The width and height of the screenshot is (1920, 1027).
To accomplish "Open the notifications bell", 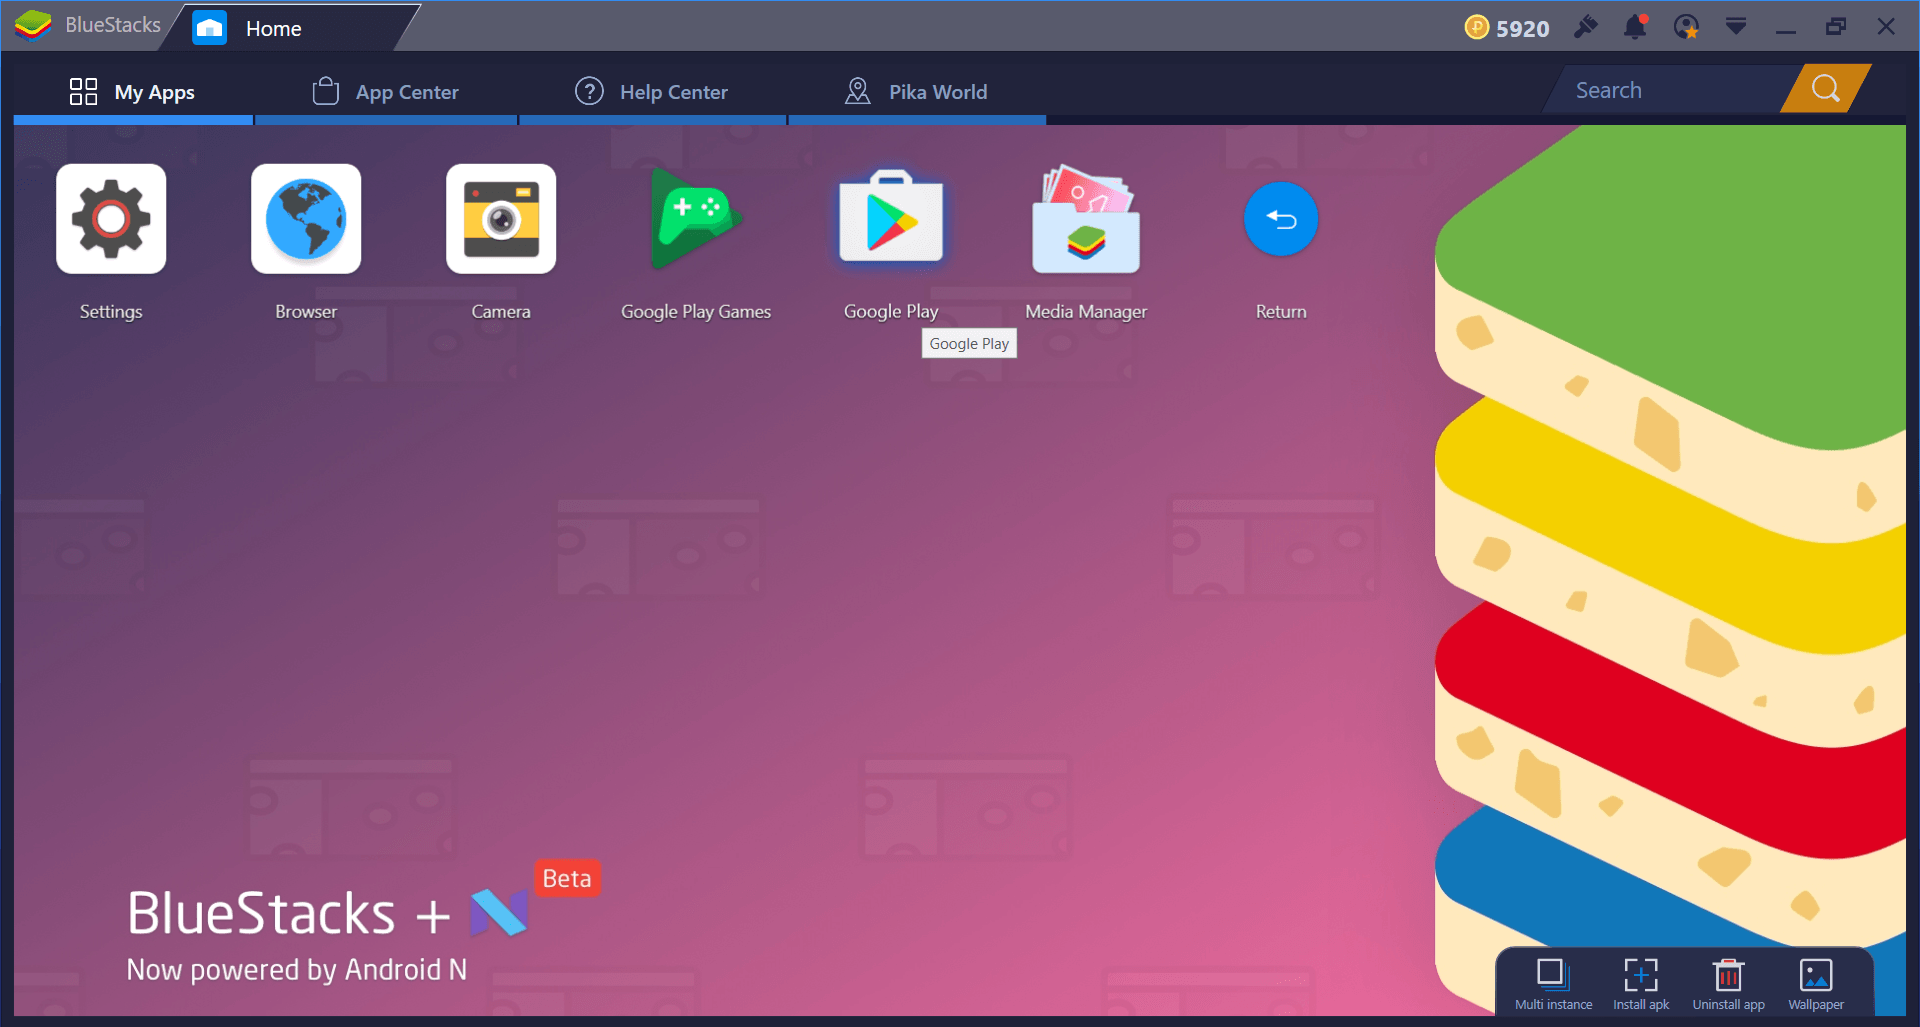I will [x=1636, y=27].
